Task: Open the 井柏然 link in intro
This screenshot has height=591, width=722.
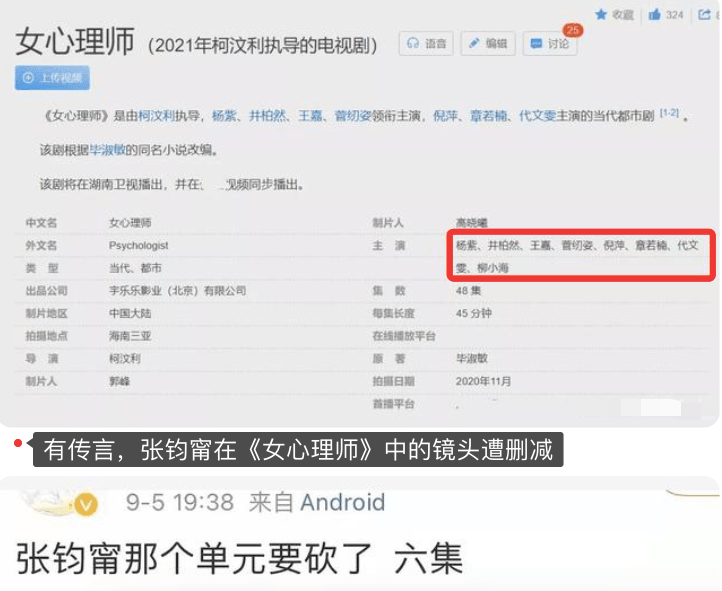Action: (267, 116)
